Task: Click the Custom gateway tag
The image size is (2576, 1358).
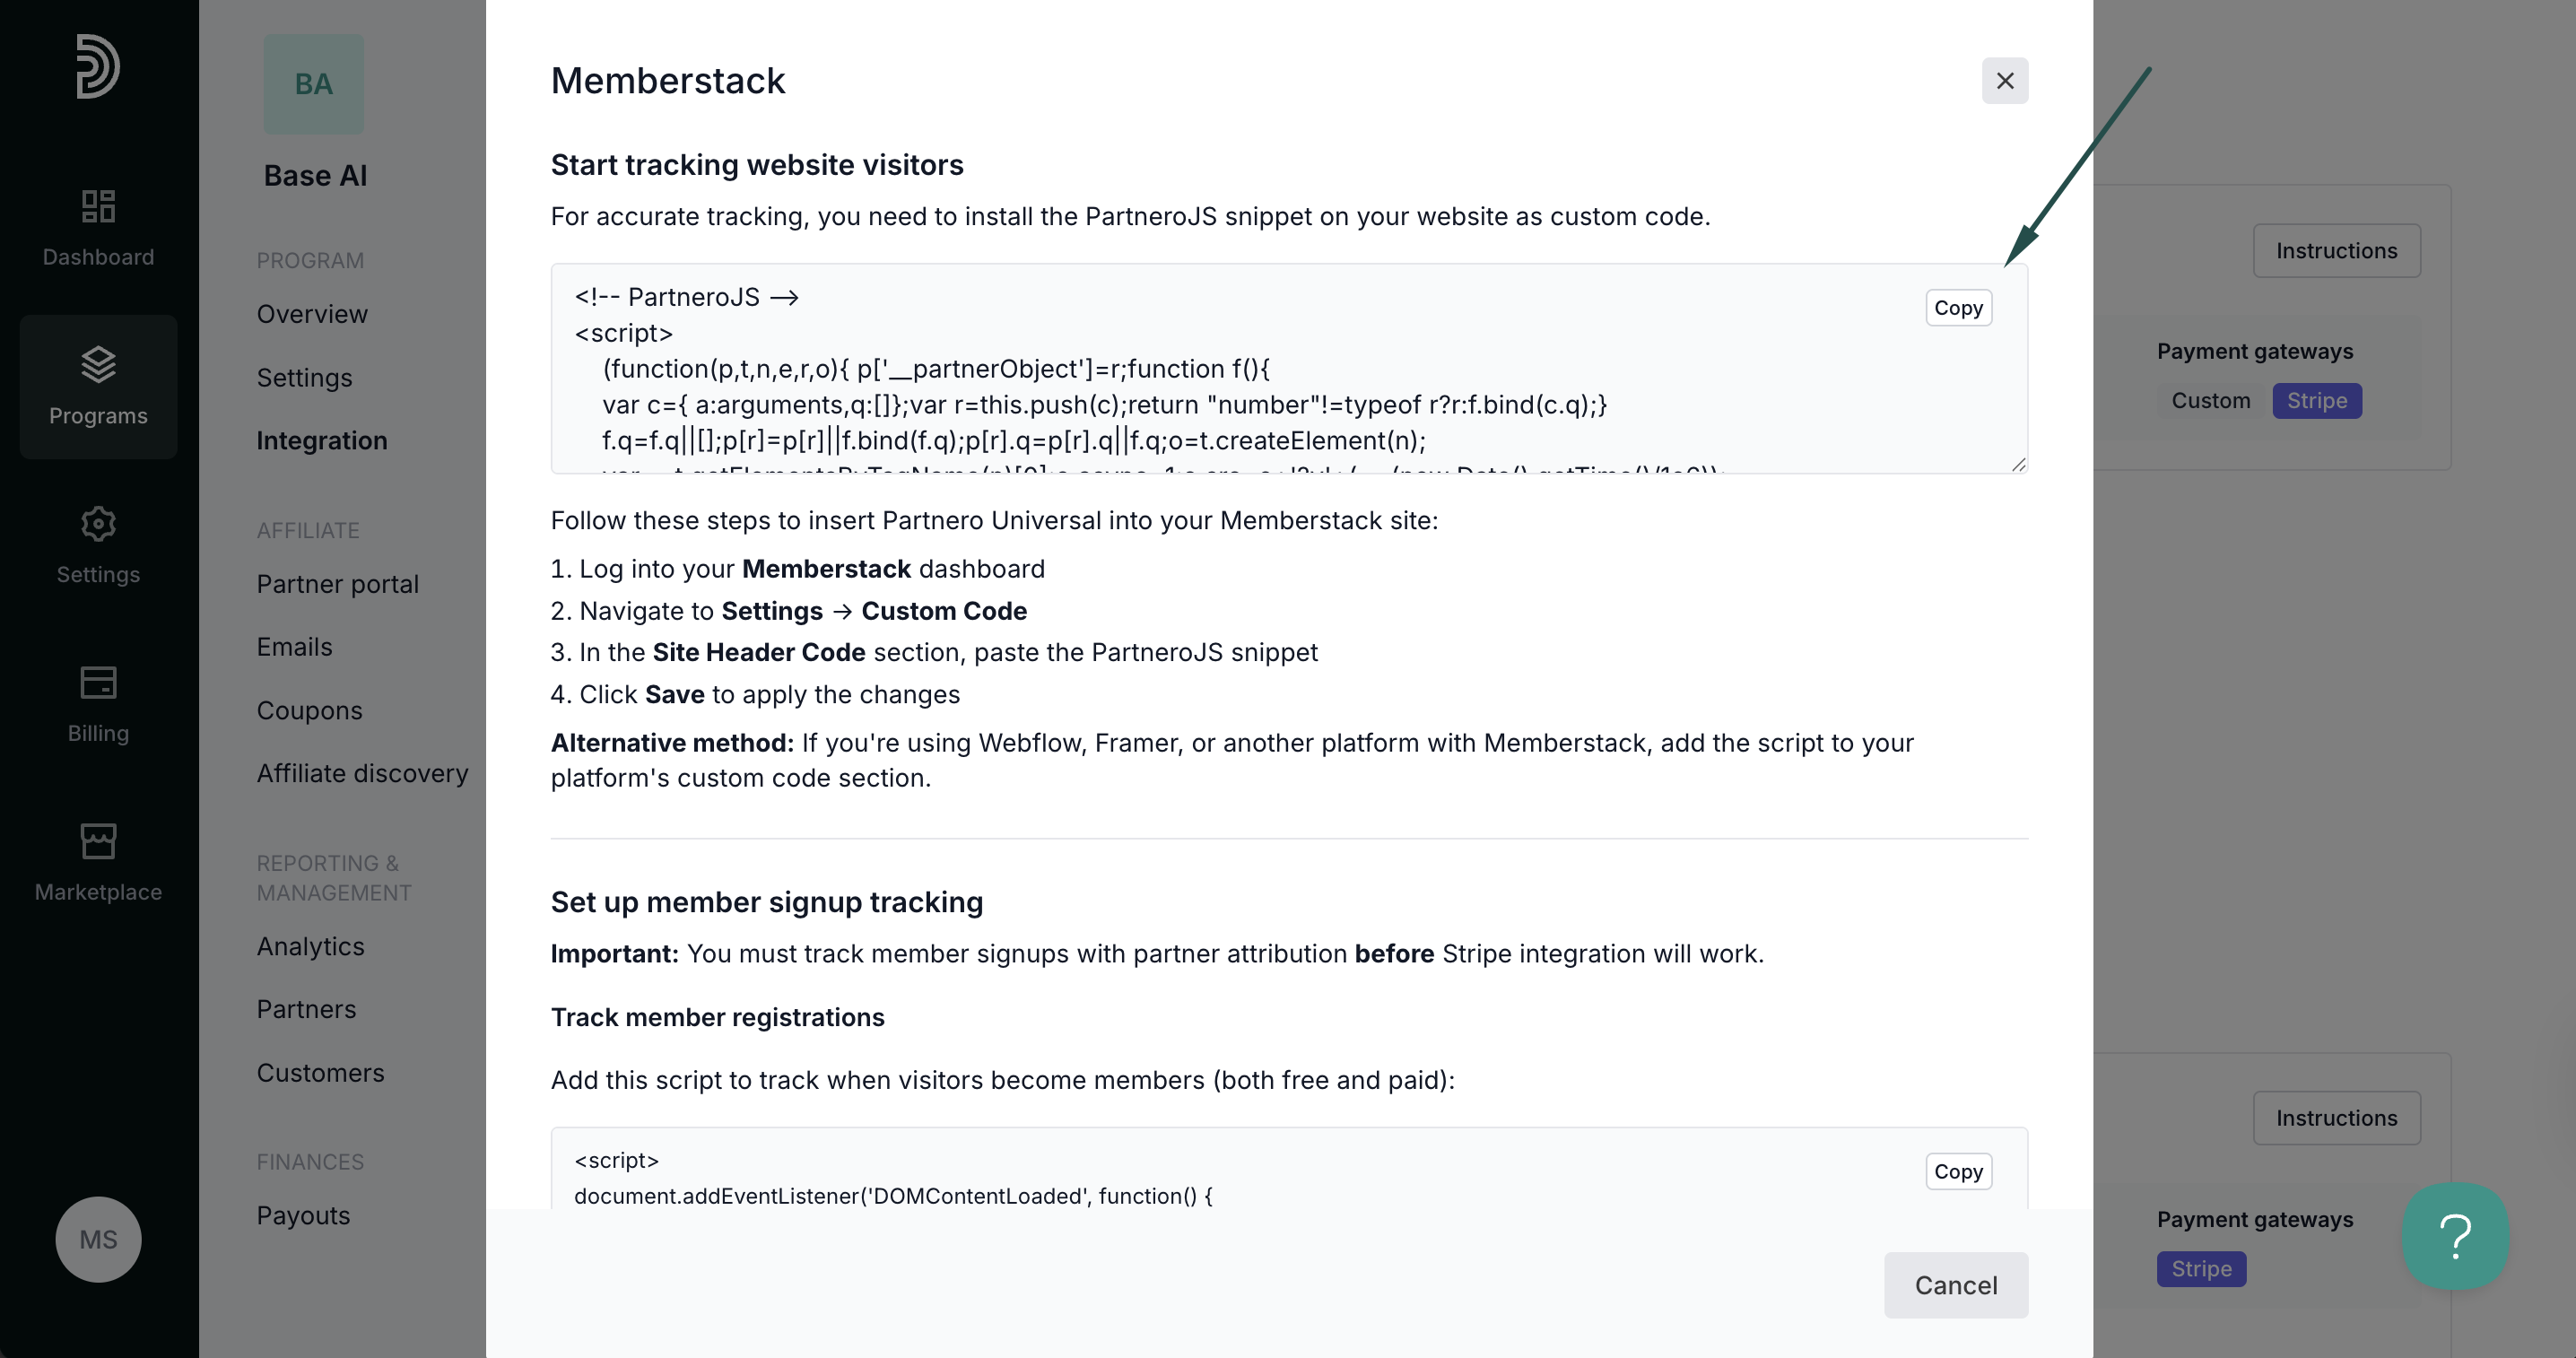Action: point(2210,401)
